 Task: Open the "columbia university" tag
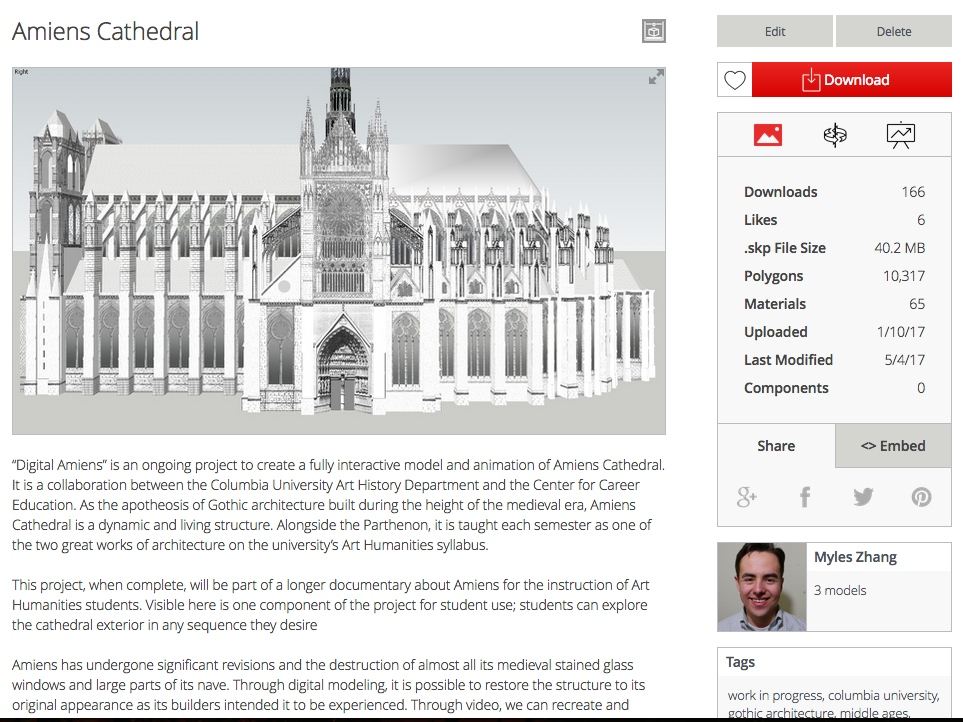pyautogui.click(x=884, y=695)
